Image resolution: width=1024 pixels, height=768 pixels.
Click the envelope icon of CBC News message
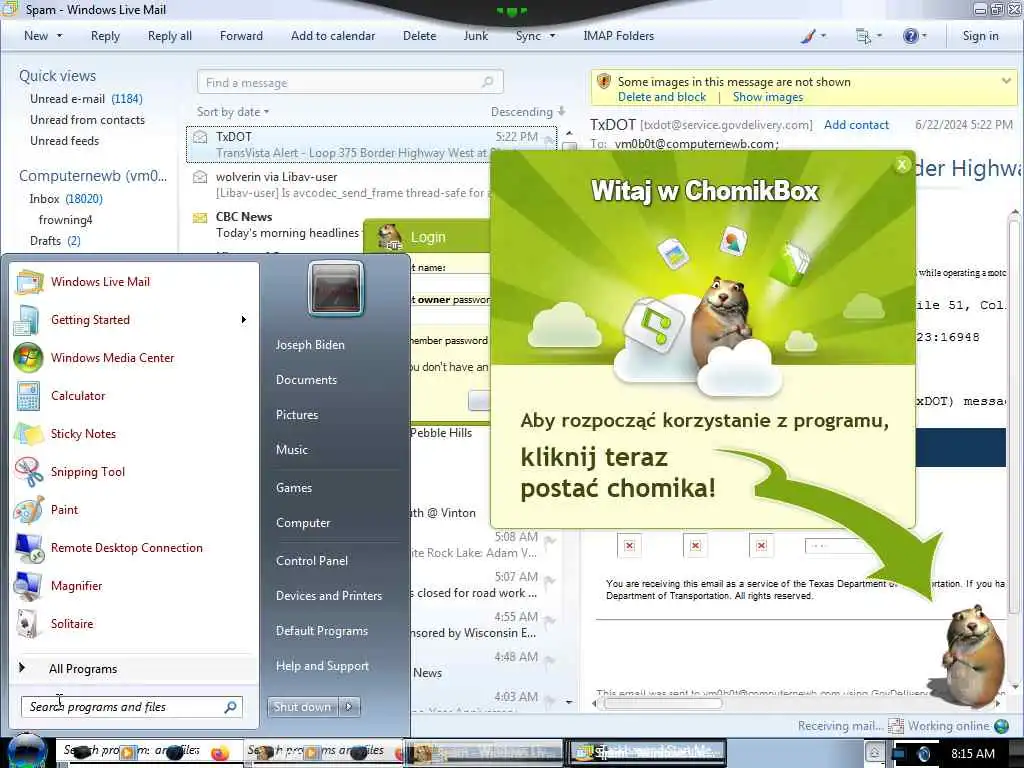(x=200, y=217)
